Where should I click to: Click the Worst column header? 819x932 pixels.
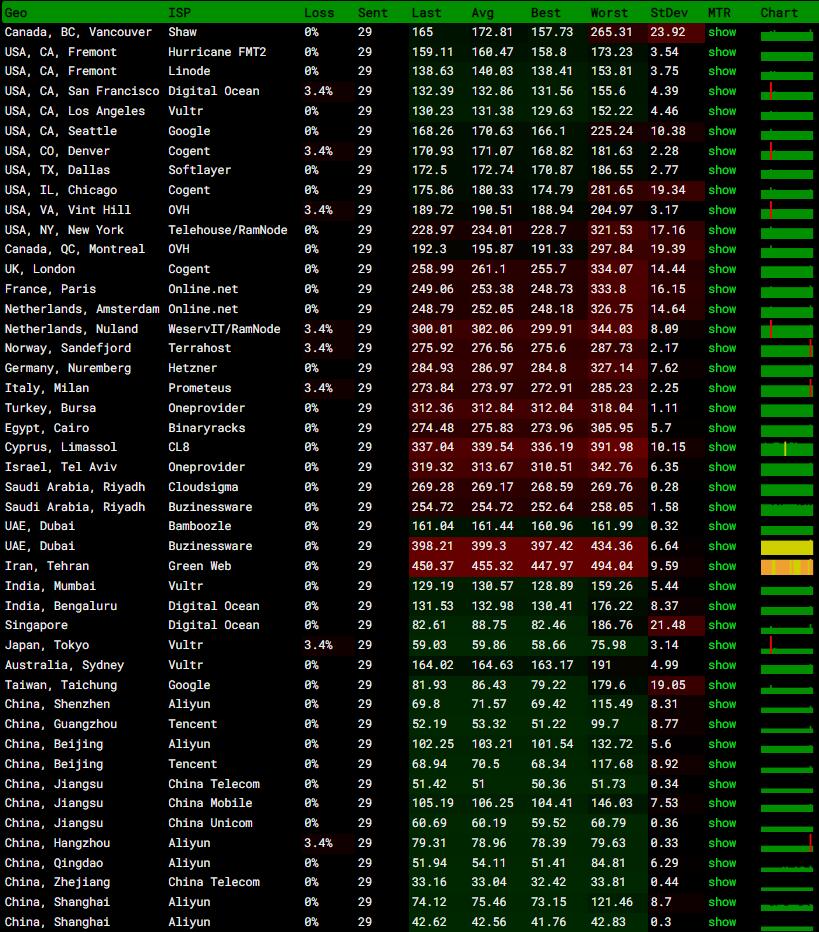pyautogui.click(x=609, y=12)
